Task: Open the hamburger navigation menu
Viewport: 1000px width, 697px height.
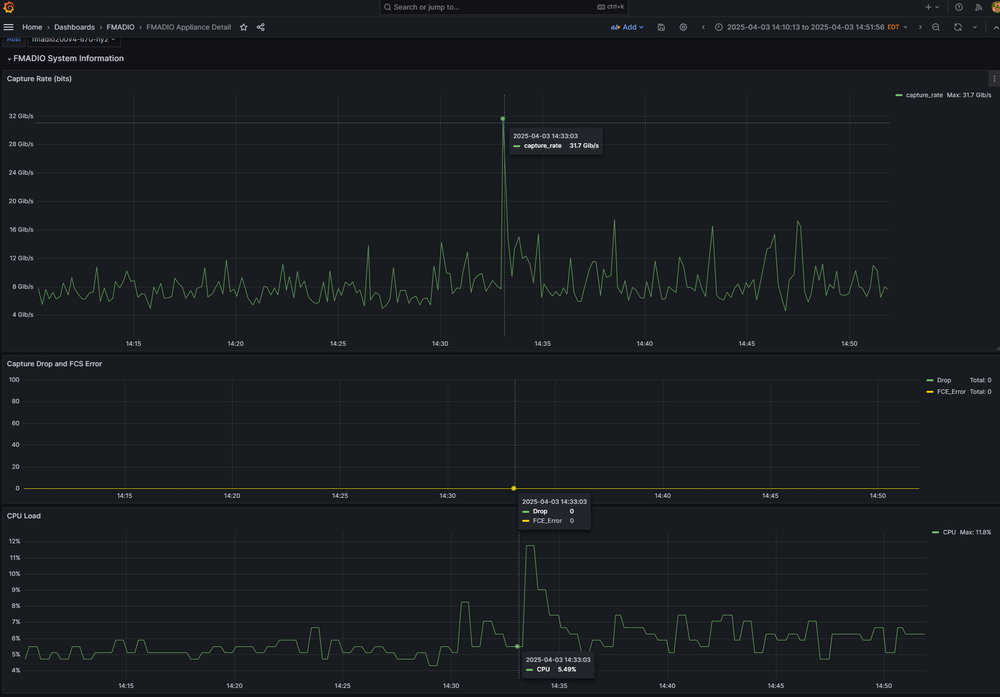Action: pos(8,27)
